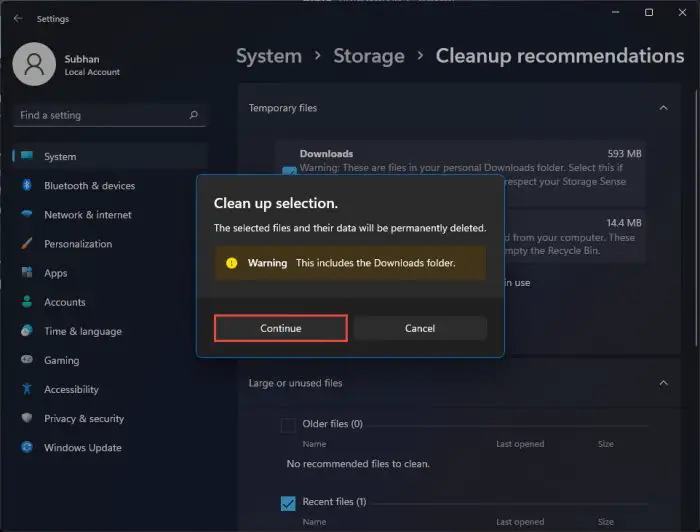Close the Settings window
Viewport: 700px width, 532px height.
tap(682, 12)
